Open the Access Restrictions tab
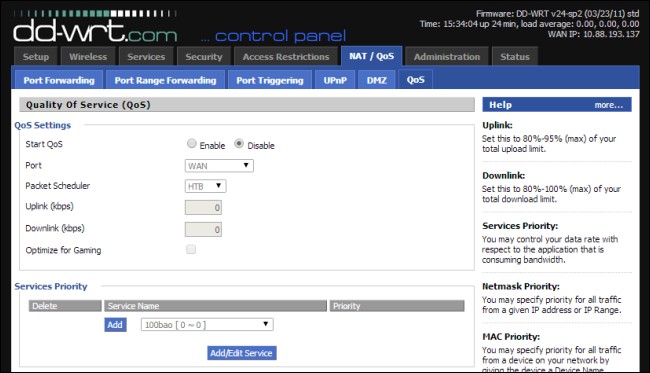The width and height of the screenshot is (650, 373). tap(286, 56)
